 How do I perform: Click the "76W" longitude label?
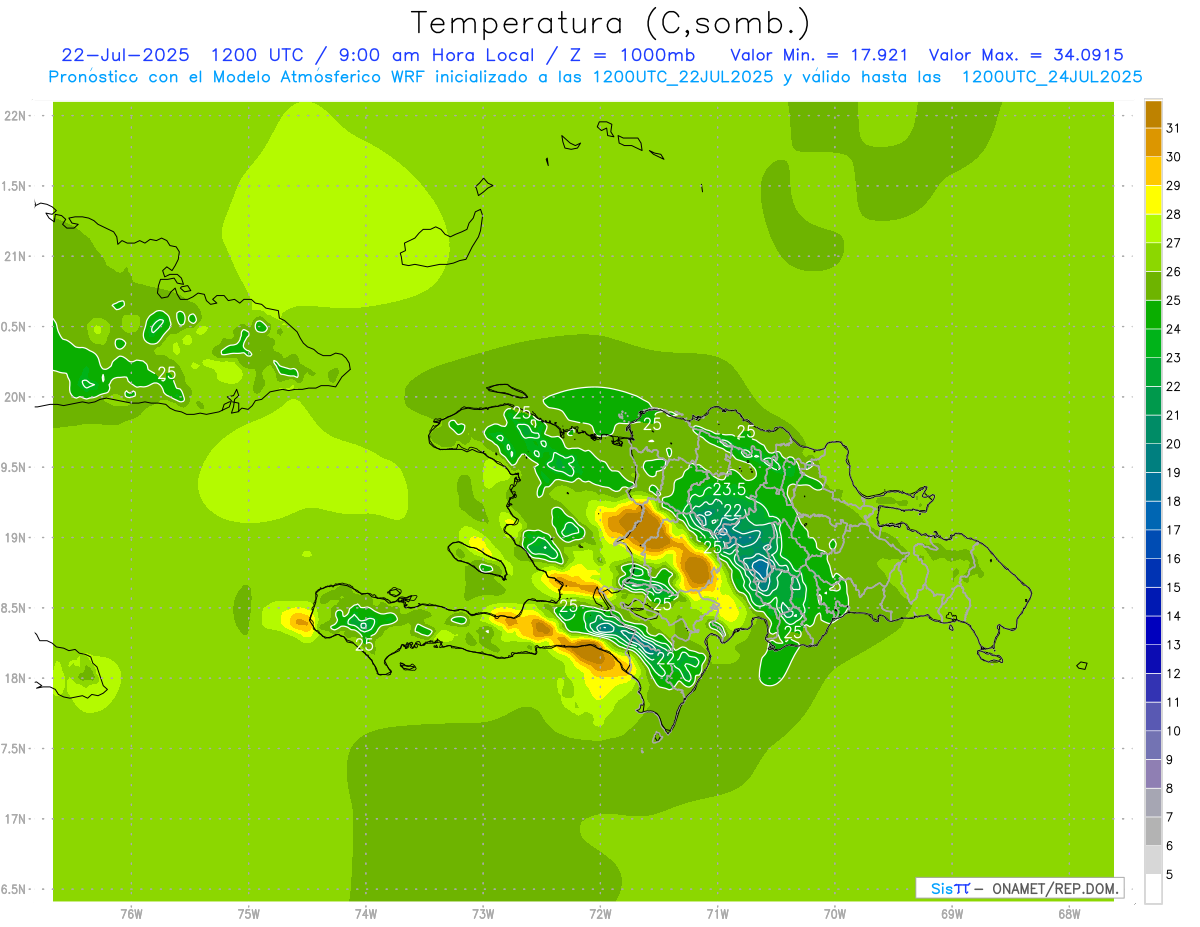tap(131, 914)
